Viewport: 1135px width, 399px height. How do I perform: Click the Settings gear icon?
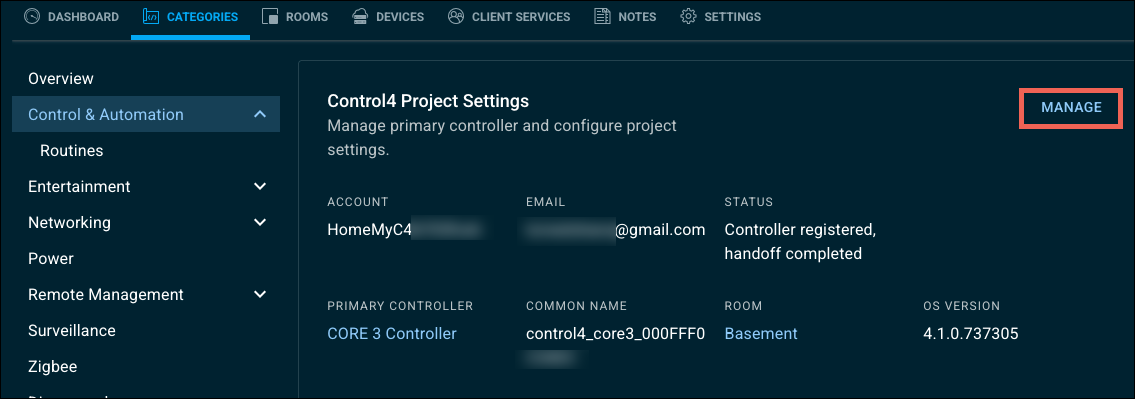pyautogui.click(x=688, y=17)
